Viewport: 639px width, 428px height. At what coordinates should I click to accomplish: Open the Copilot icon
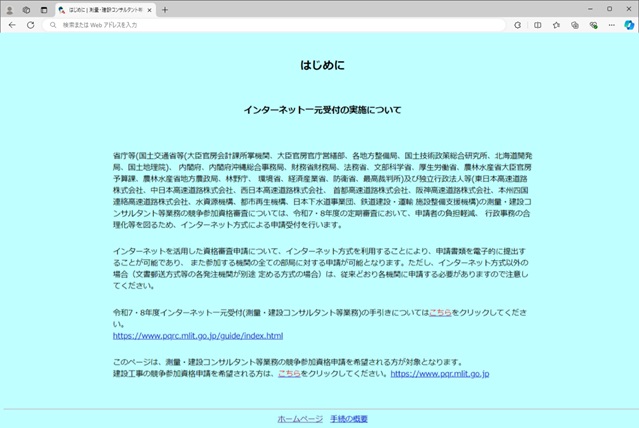[629, 25]
